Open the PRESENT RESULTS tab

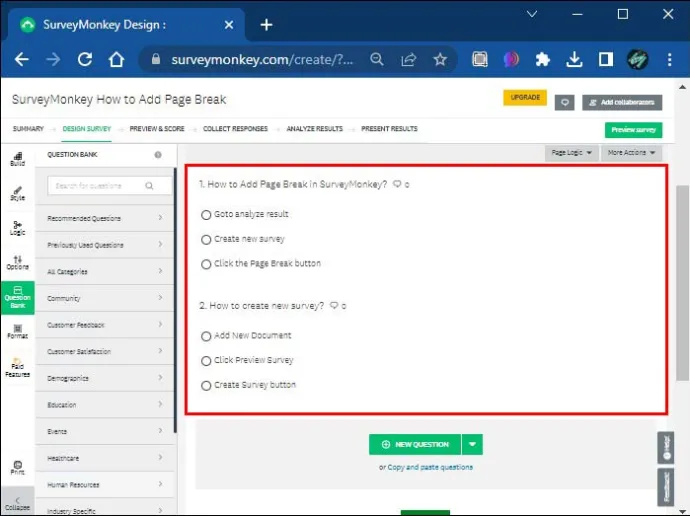(389, 129)
